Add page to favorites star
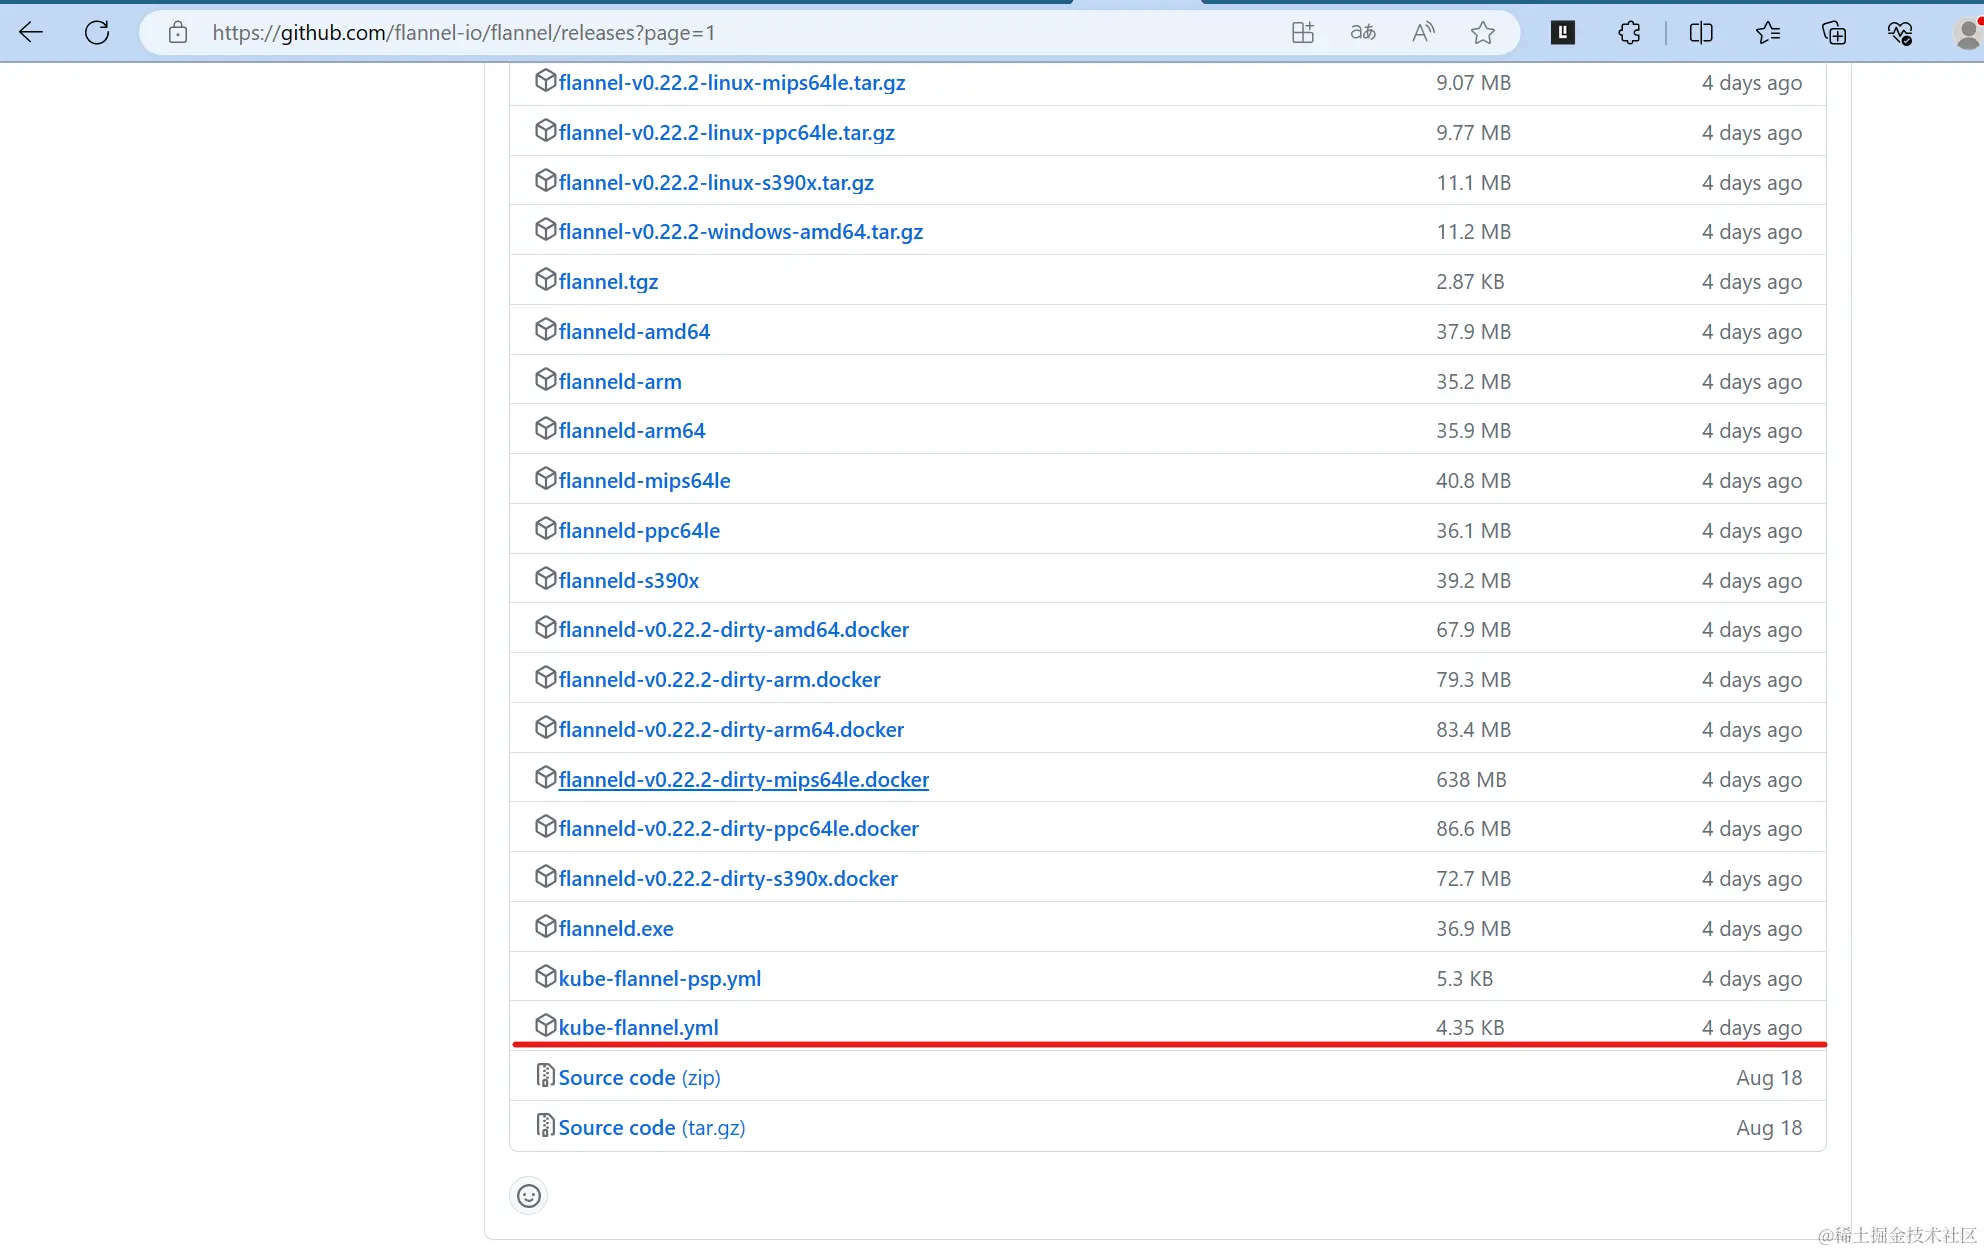The height and width of the screenshot is (1252, 1984). 1482,33
